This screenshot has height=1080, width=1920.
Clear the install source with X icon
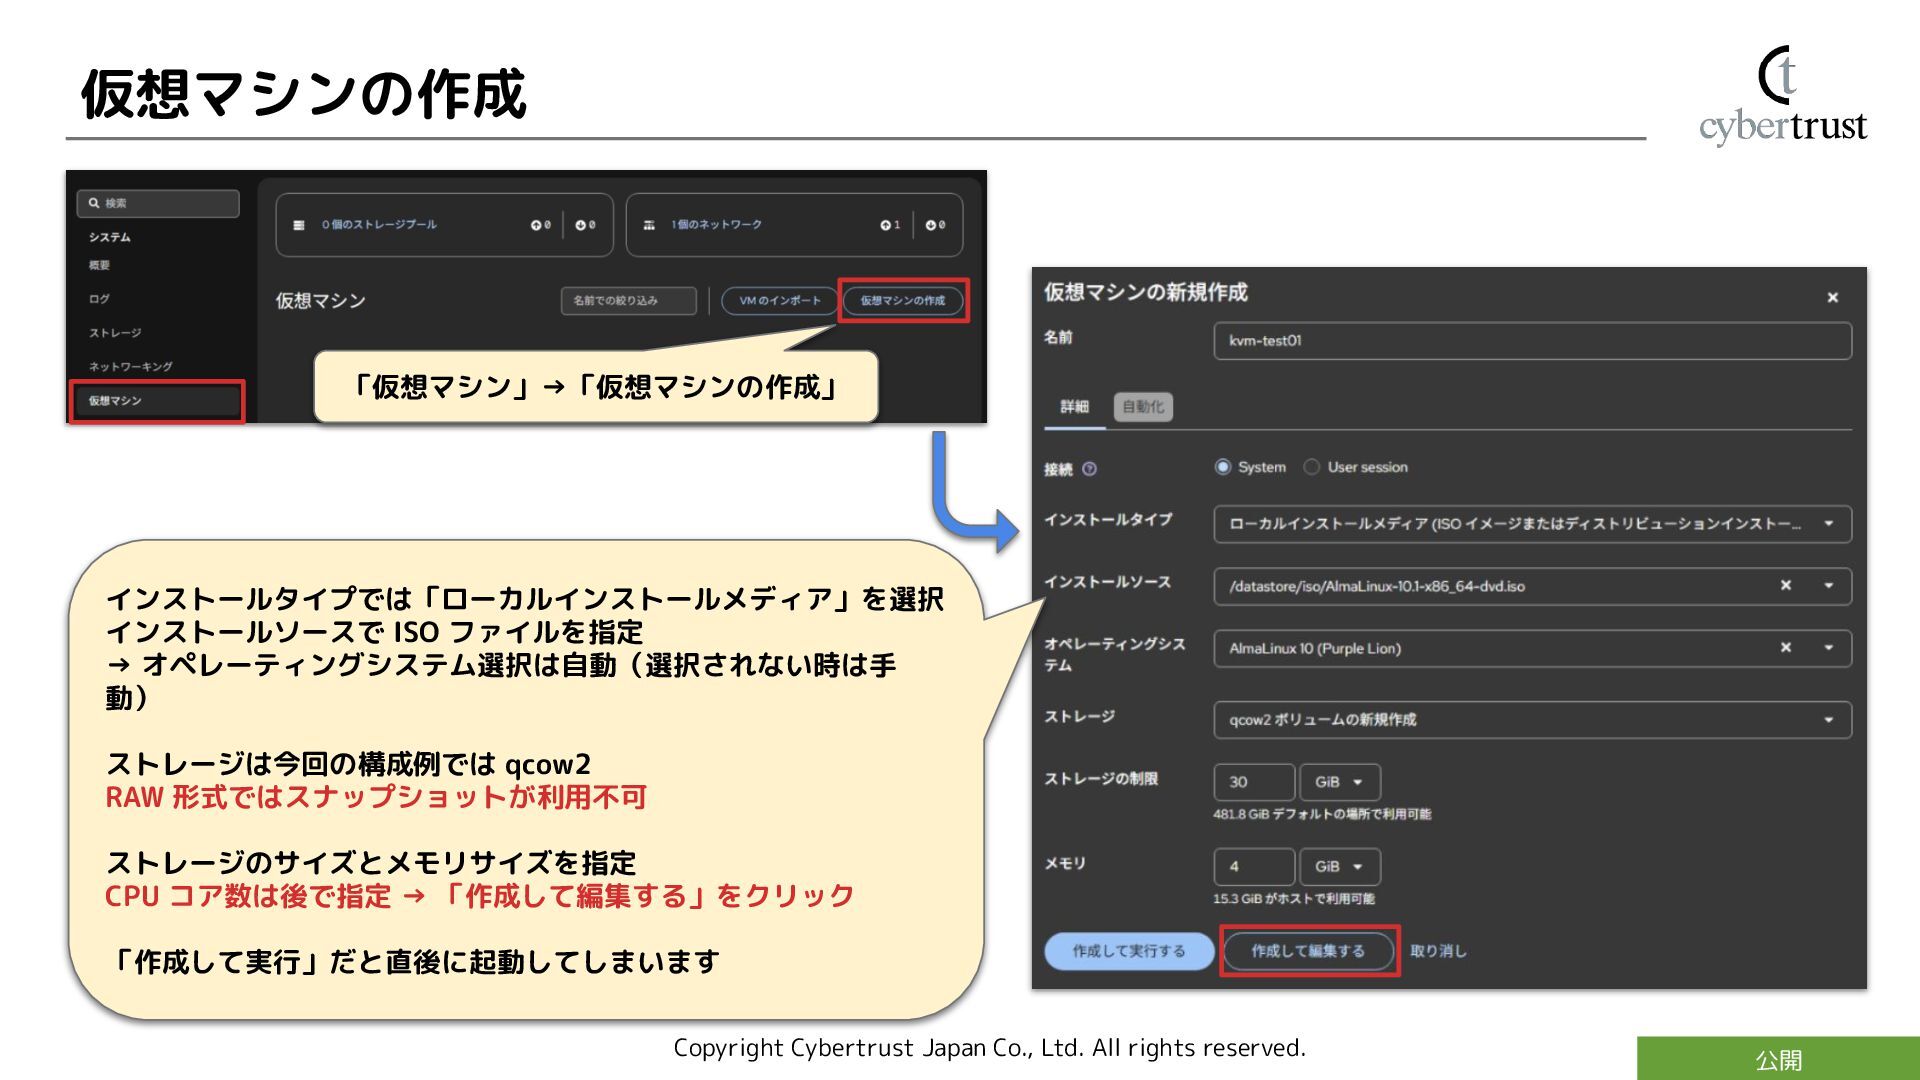click(x=1785, y=586)
